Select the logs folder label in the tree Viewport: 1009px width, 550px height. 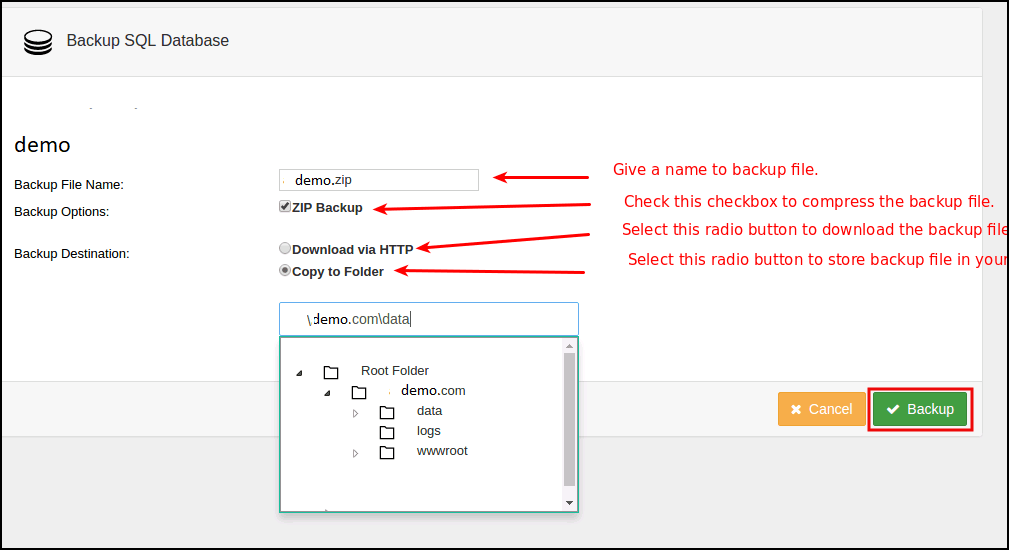tap(429, 431)
